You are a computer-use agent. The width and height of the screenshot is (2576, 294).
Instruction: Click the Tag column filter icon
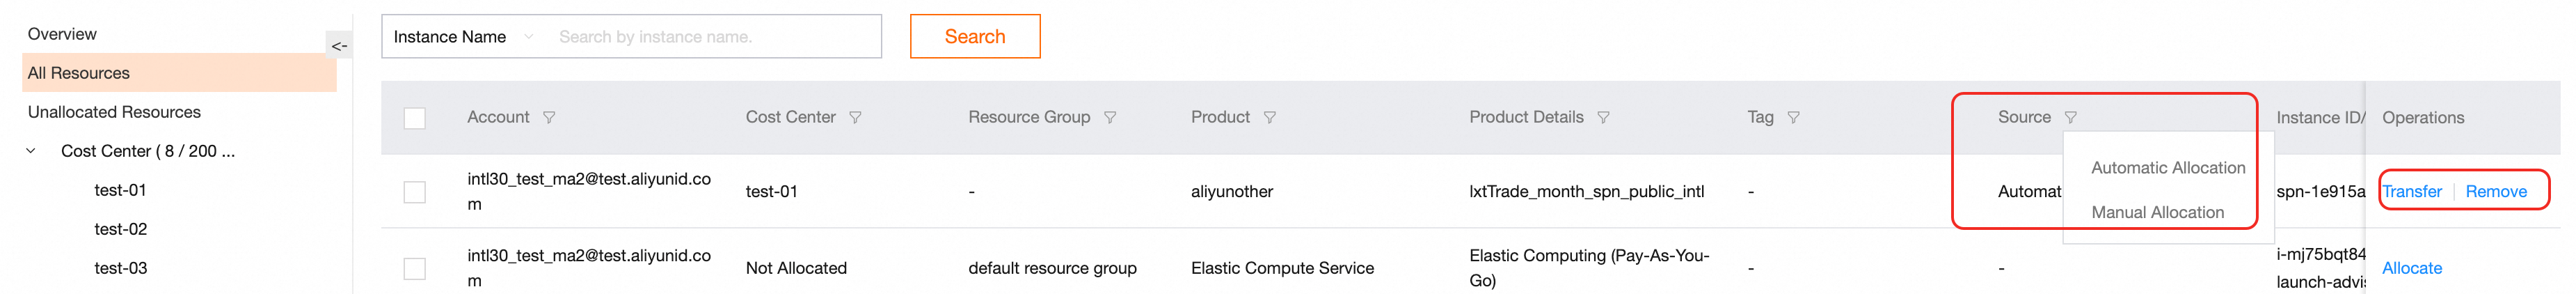point(1794,118)
